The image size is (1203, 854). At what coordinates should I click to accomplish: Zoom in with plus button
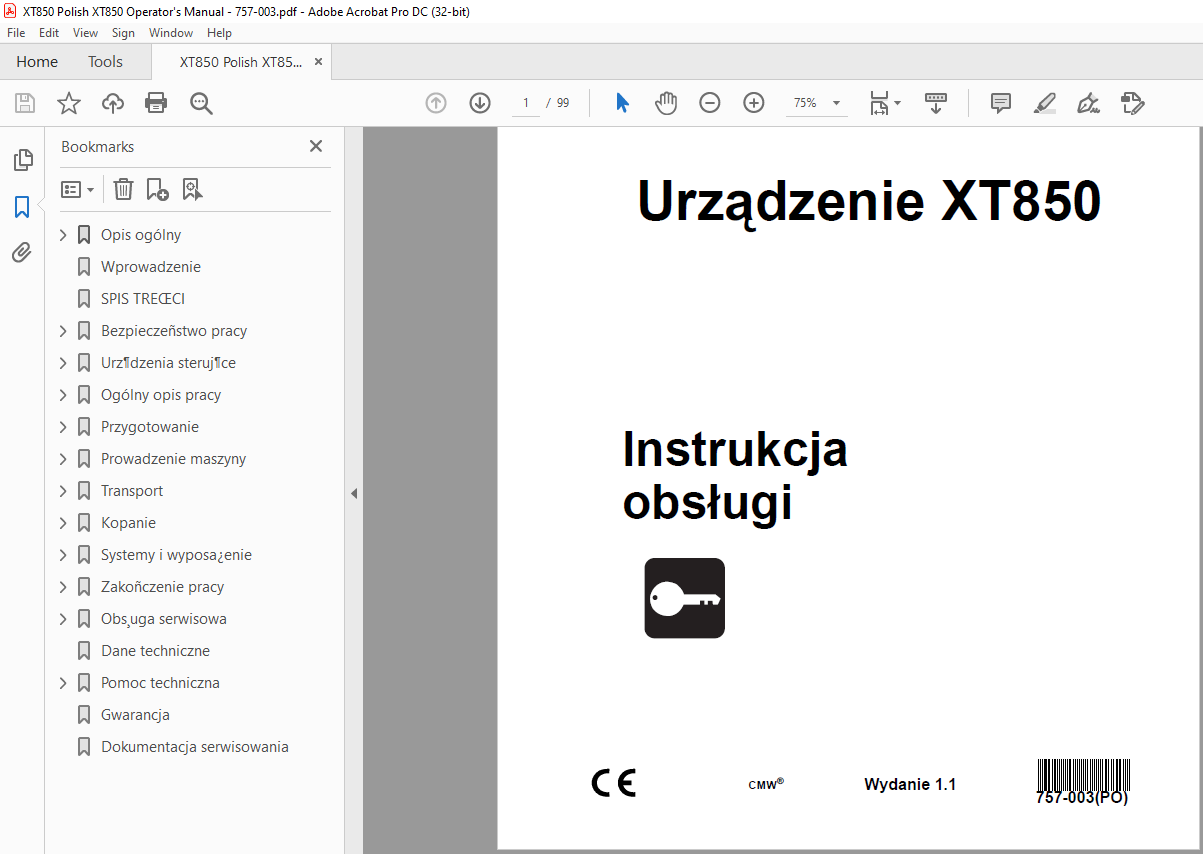point(754,103)
